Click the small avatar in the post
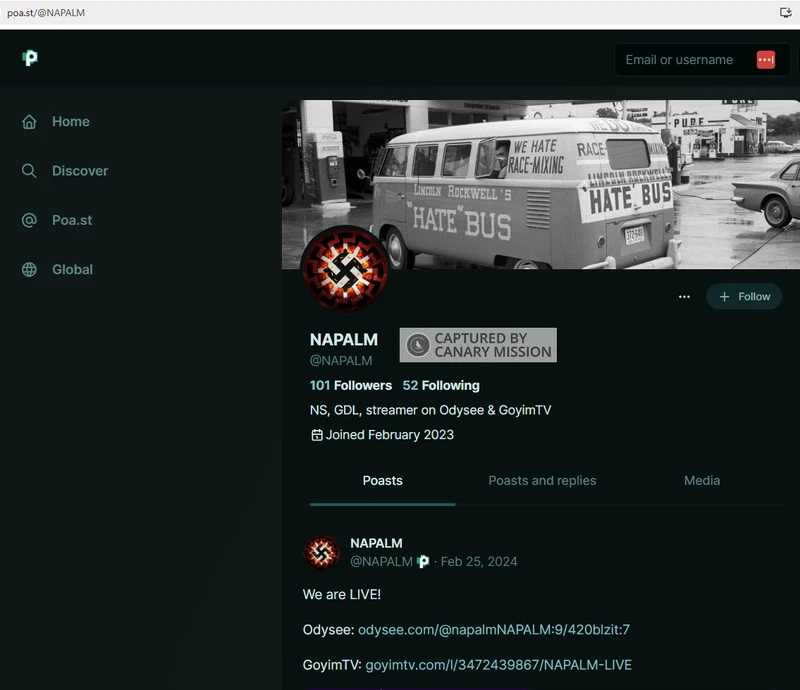Screen dimensions: 800x690 (321, 553)
